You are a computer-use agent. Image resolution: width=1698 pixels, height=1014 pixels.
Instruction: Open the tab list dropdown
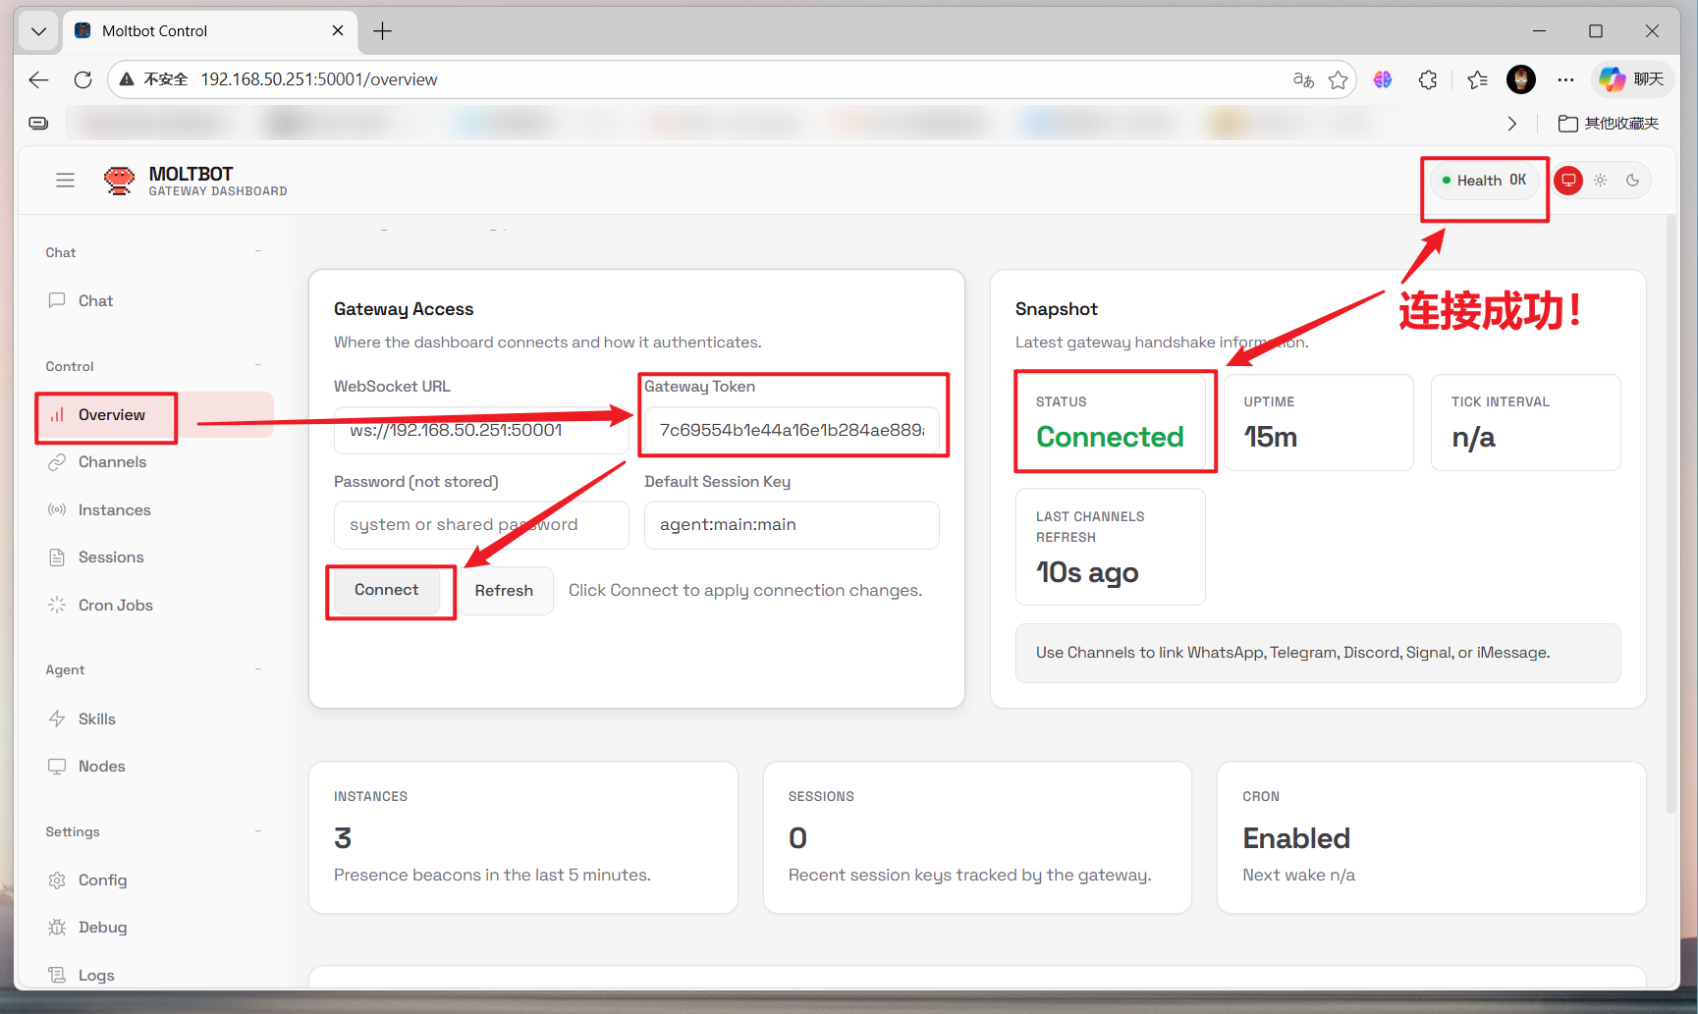[38, 31]
